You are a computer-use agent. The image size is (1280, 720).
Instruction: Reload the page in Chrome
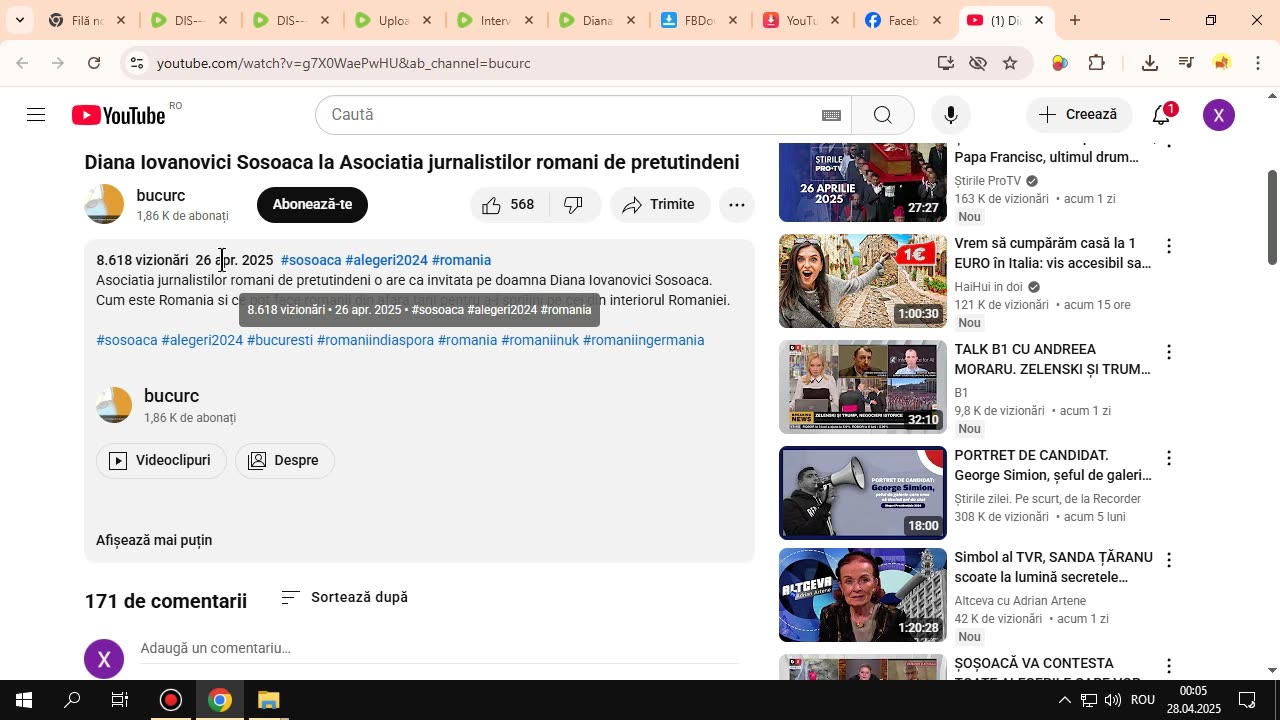[x=94, y=63]
